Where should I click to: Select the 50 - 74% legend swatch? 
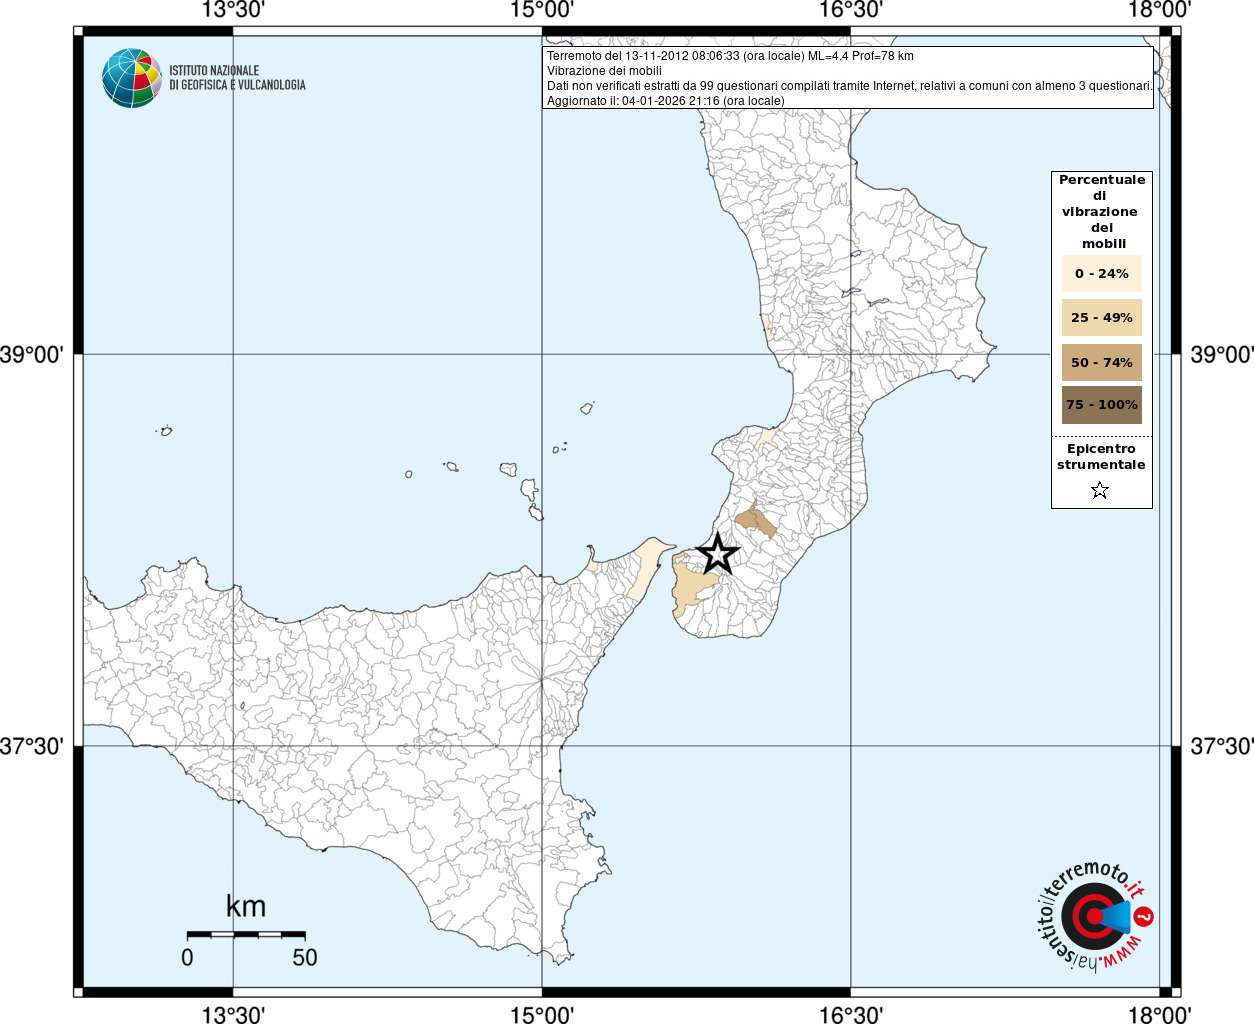(x=1102, y=362)
